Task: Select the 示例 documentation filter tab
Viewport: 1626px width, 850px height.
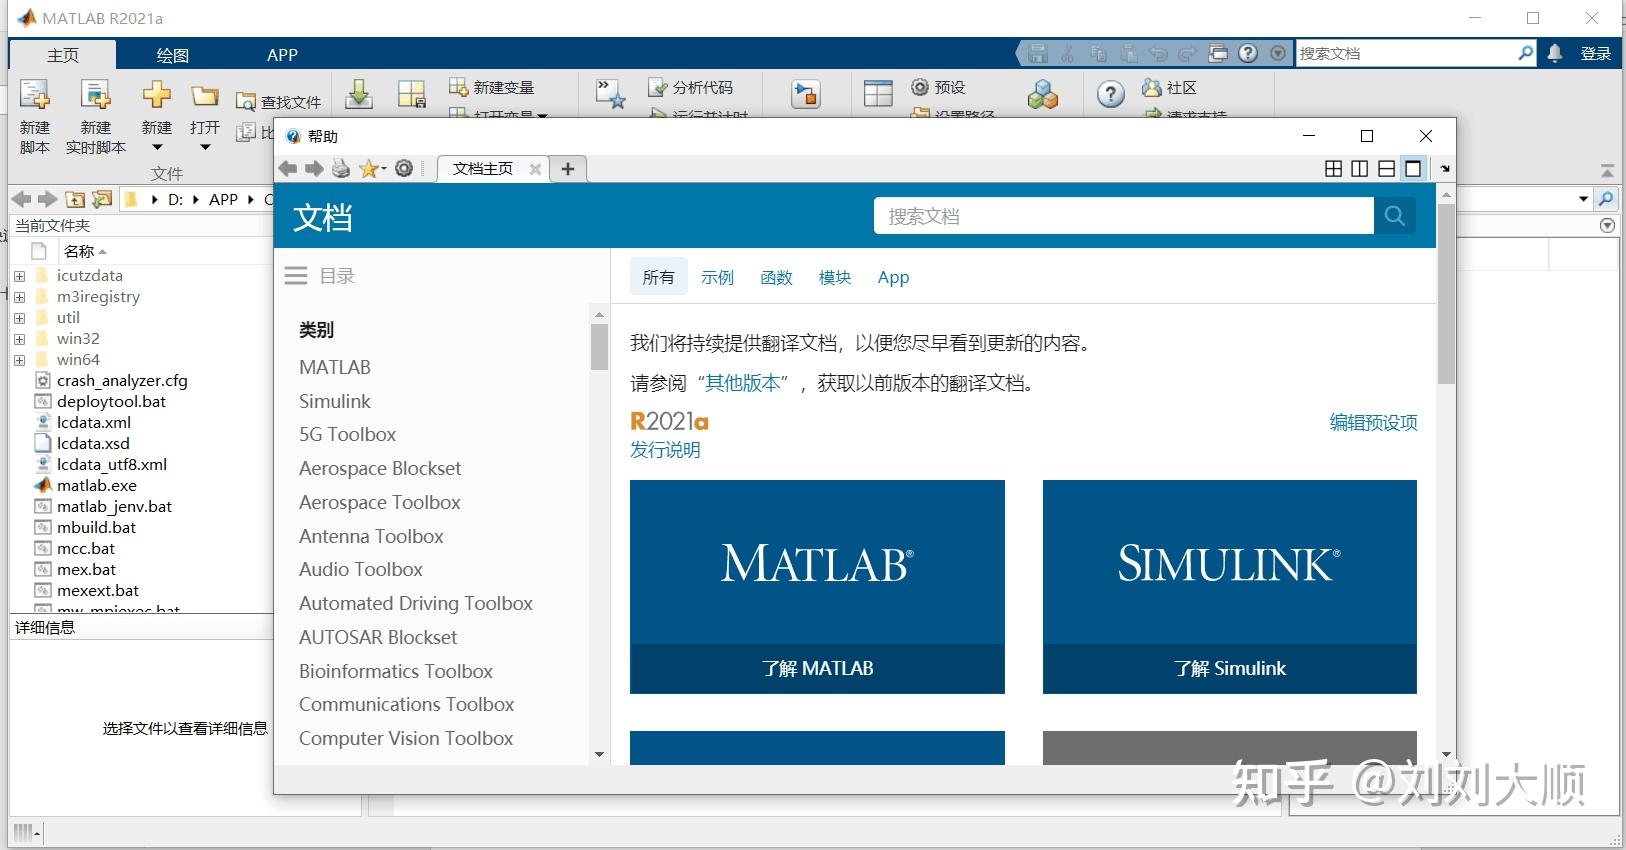Action: pos(717,277)
